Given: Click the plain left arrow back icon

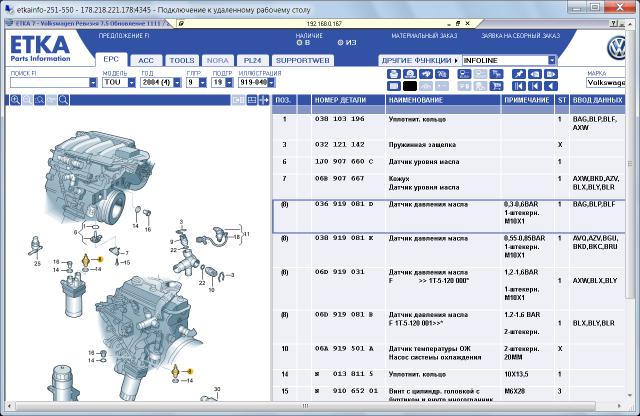Looking at the screenshot, I should (551, 86).
